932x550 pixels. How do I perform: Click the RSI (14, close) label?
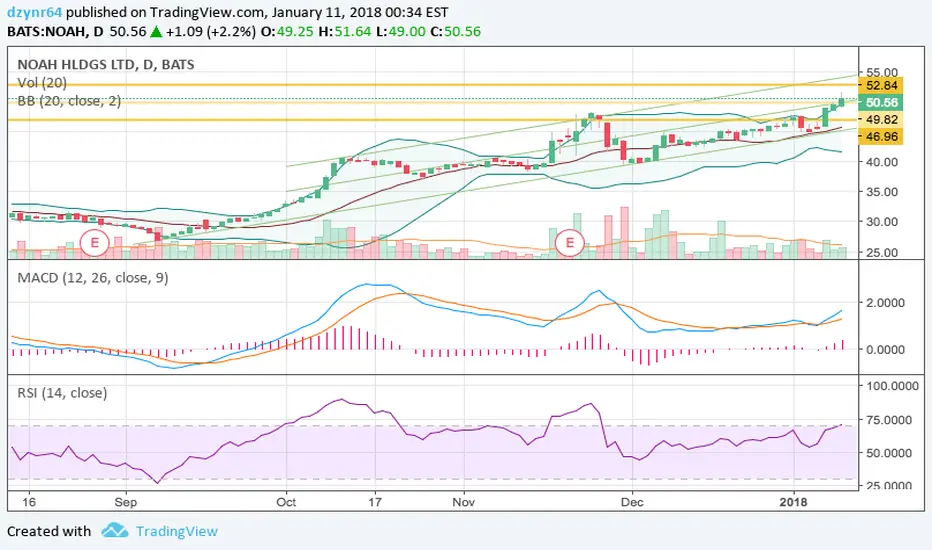click(x=62, y=393)
